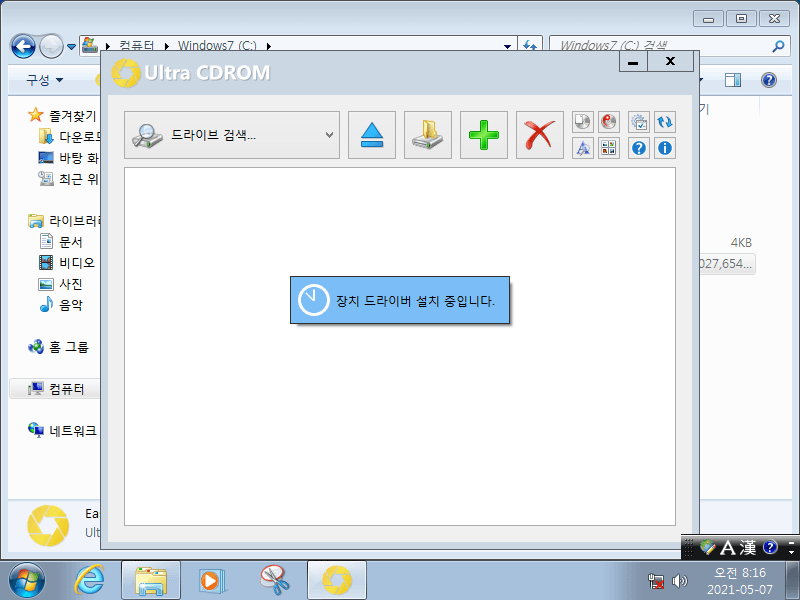Screen dimensions: 800x600
Task: Select 다운로드 in the navigation pane
Action: 69,137
